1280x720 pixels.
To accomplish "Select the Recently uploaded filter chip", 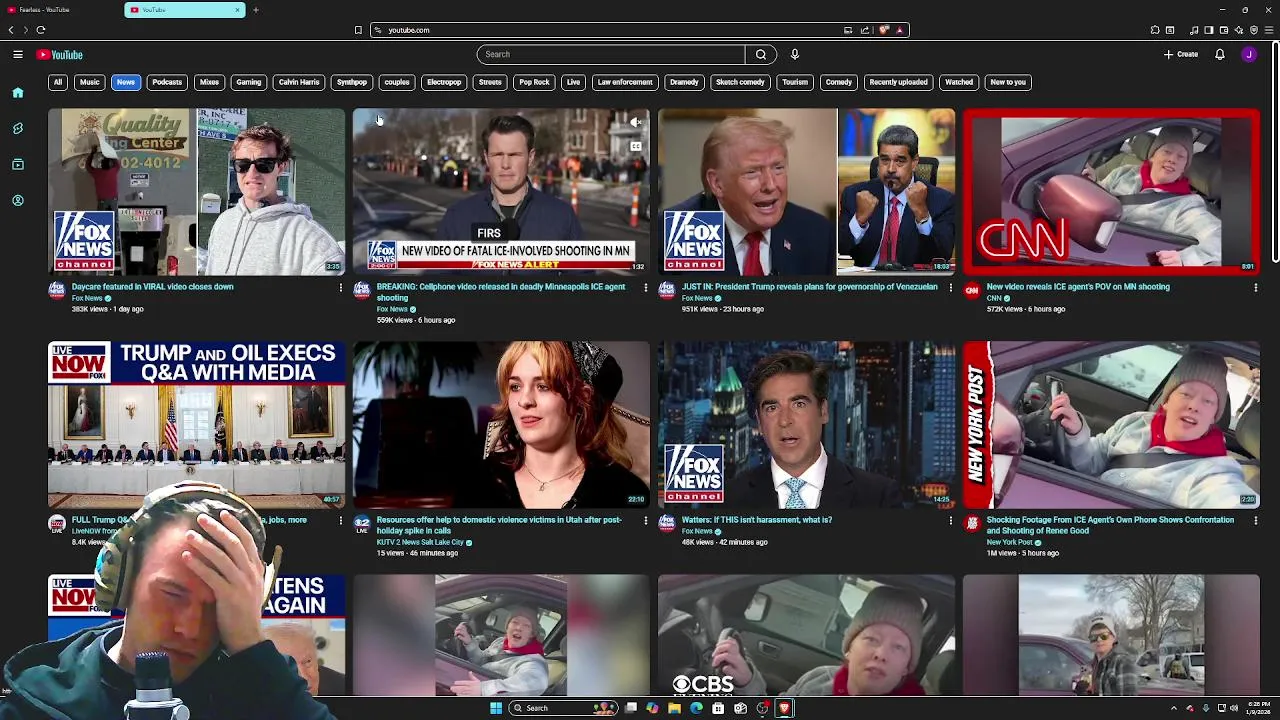I will point(898,82).
